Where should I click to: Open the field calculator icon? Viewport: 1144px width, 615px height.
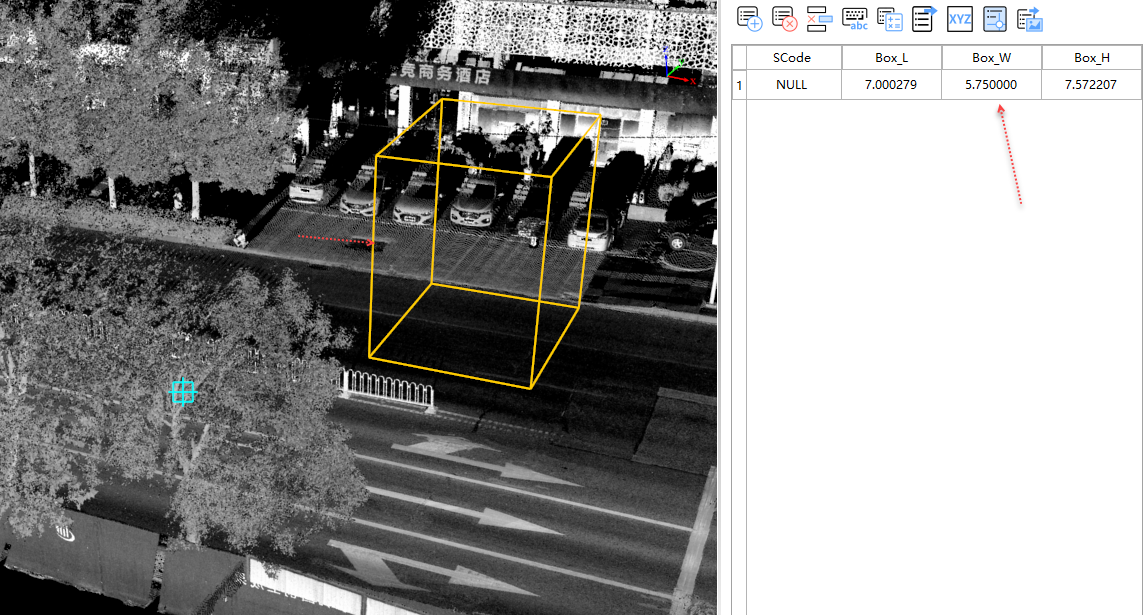(890, 19)
